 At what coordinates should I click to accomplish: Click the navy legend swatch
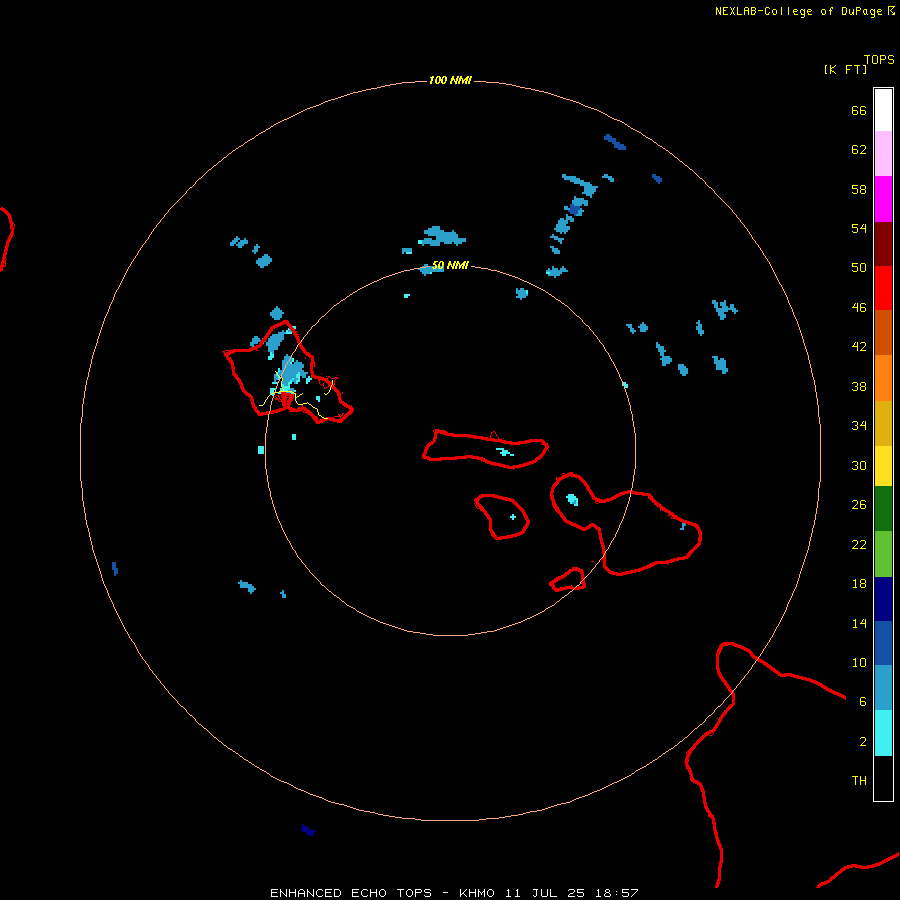click(x=883, y=599)
